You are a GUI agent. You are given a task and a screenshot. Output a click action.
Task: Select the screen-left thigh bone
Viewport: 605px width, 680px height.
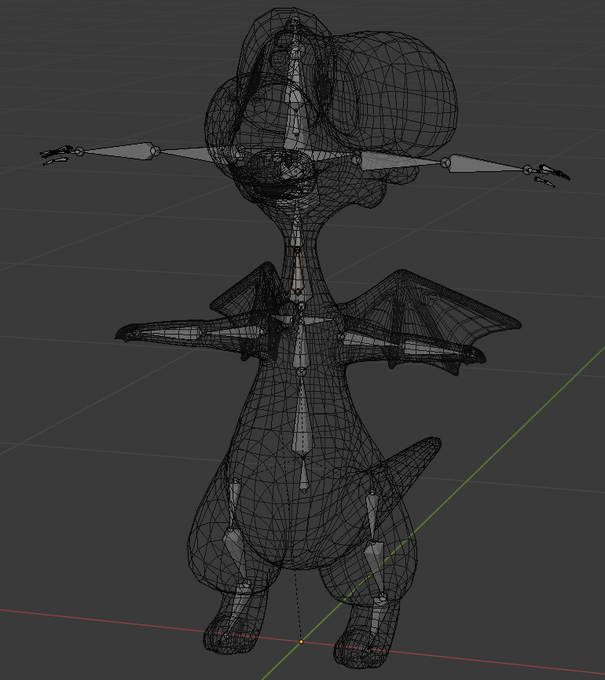[x=233, y=503]
